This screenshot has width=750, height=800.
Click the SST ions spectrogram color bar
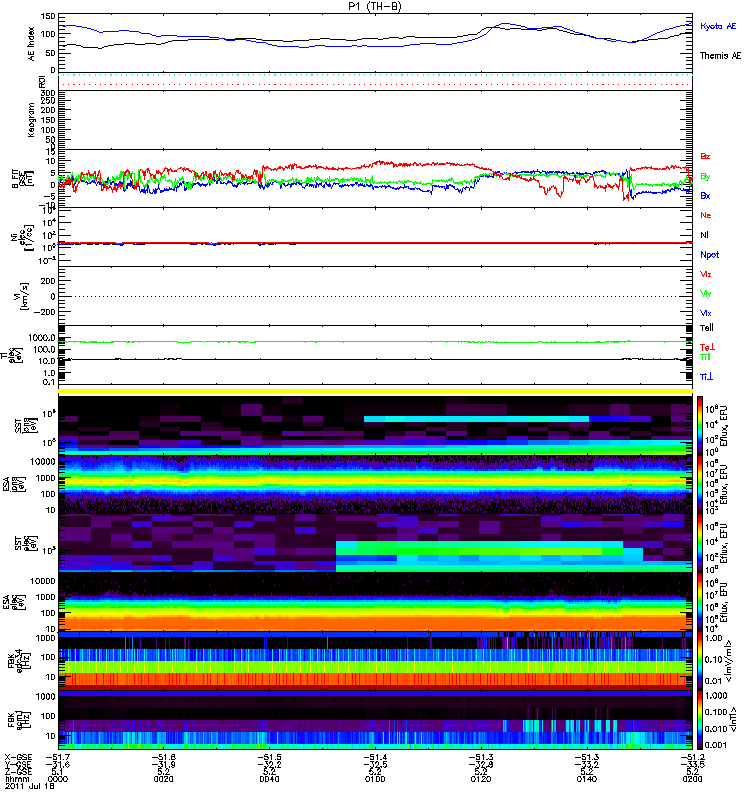[x=700, y=426]
